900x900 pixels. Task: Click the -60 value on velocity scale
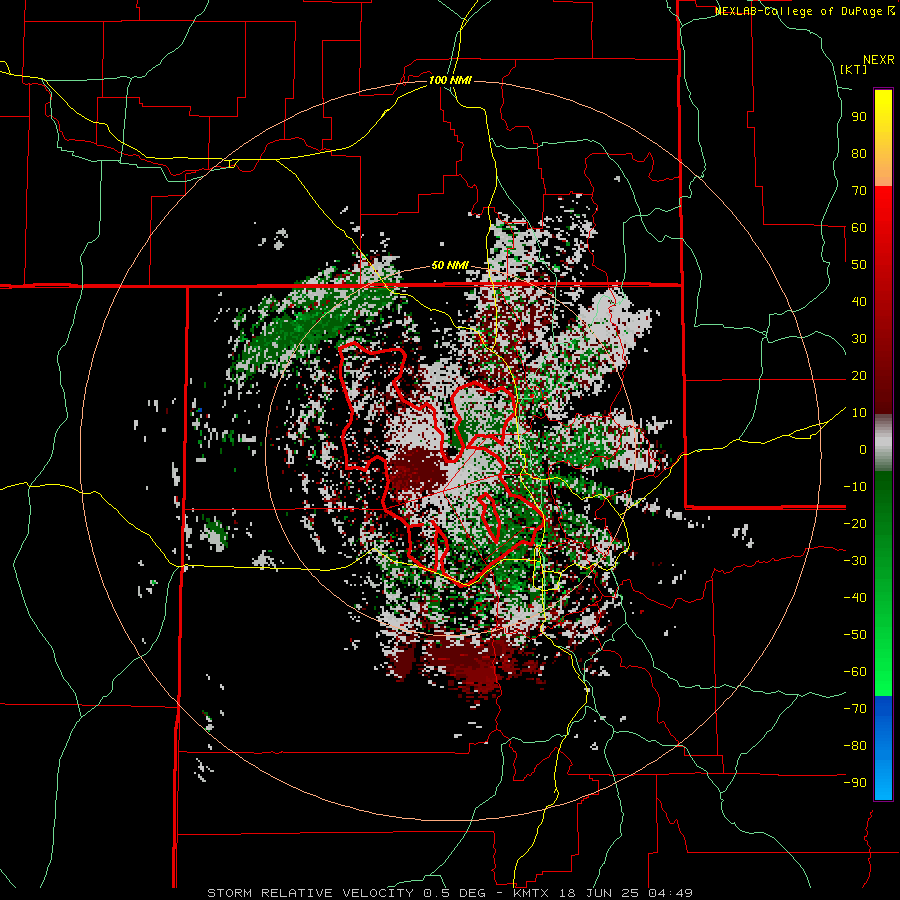click(x=855, y=672)
